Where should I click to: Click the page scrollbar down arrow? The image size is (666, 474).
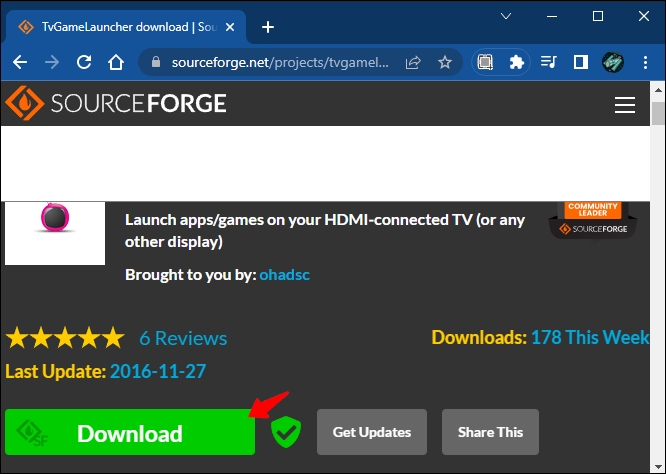pyautogui.click(x=658, y=467)
